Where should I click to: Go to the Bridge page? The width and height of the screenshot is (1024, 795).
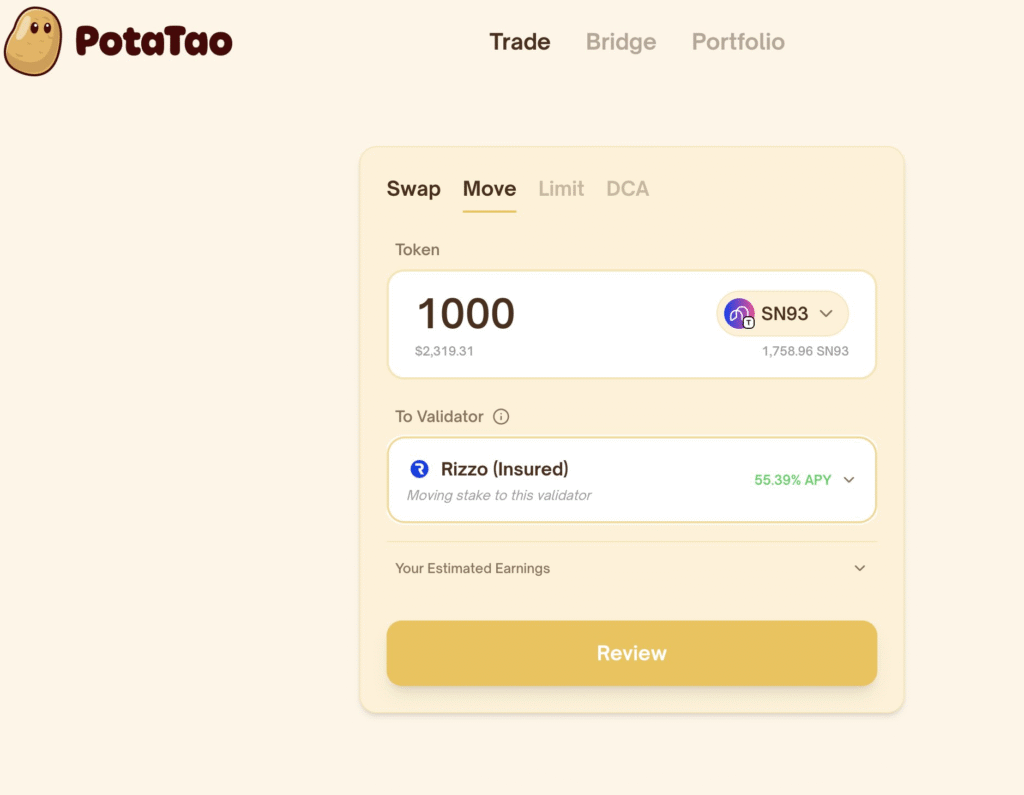click(x=621, y=42)
